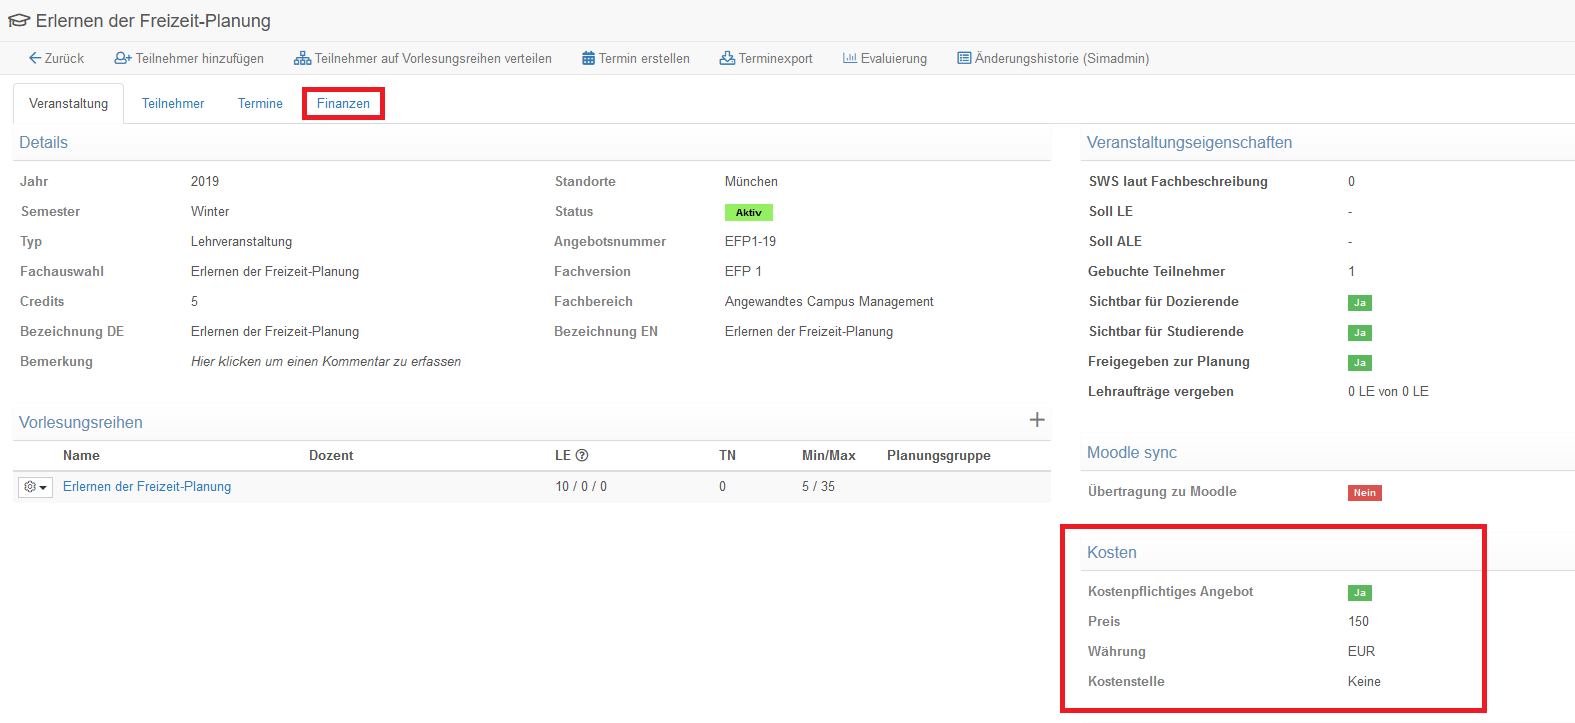
Task: Click Teilnehmer auf Vorlesungsreihen verteilen
Action: point(423,58)
